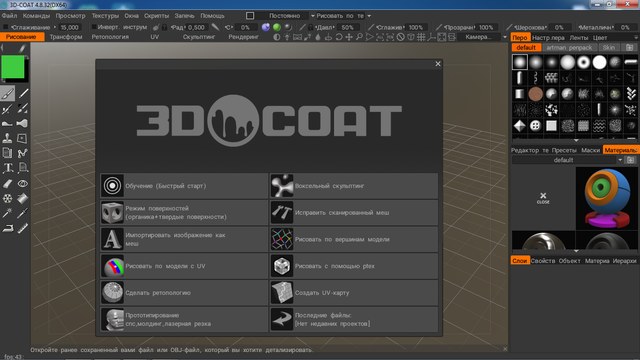Viewport: 640px width, 360px height.
Task: Expand brush alphas list with bottom arrow
Action: [576, 140]
